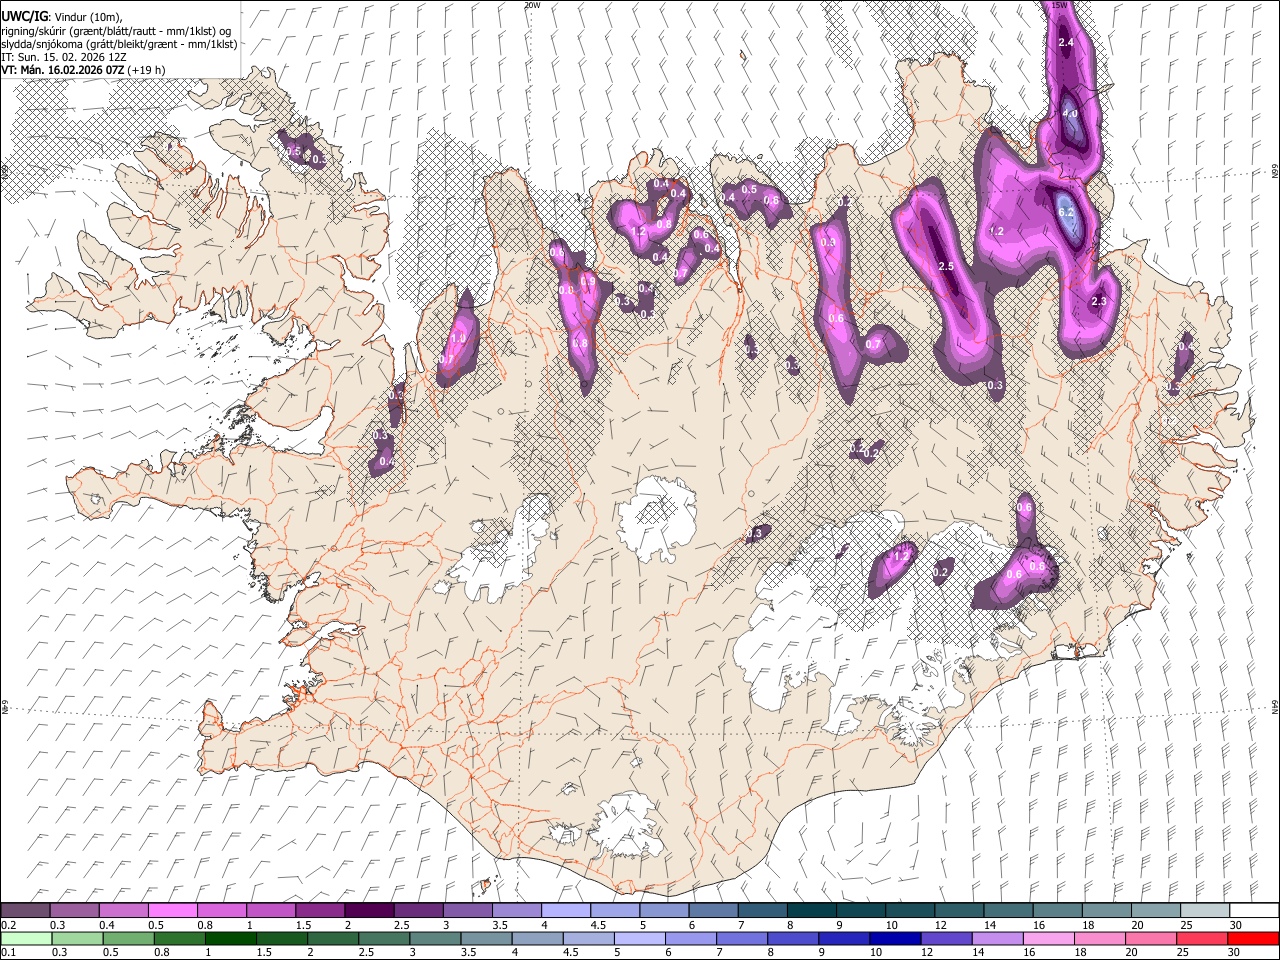Click the 2.5 precipitation value on the map

coord(946,267)
